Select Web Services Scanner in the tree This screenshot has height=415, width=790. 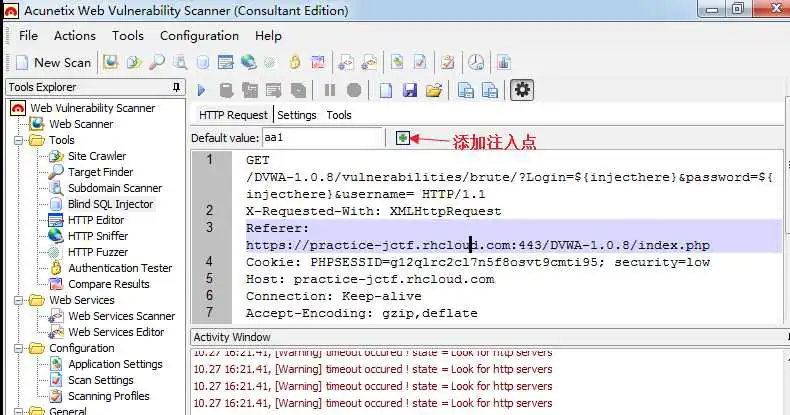click(121, 316)
